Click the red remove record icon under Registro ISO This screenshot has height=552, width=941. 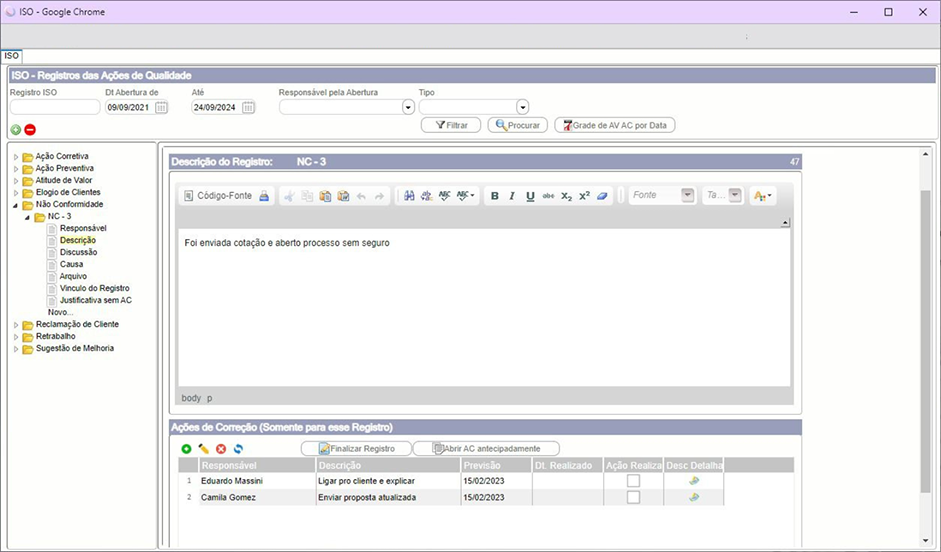pyautogui.click(x=30, y=129)
